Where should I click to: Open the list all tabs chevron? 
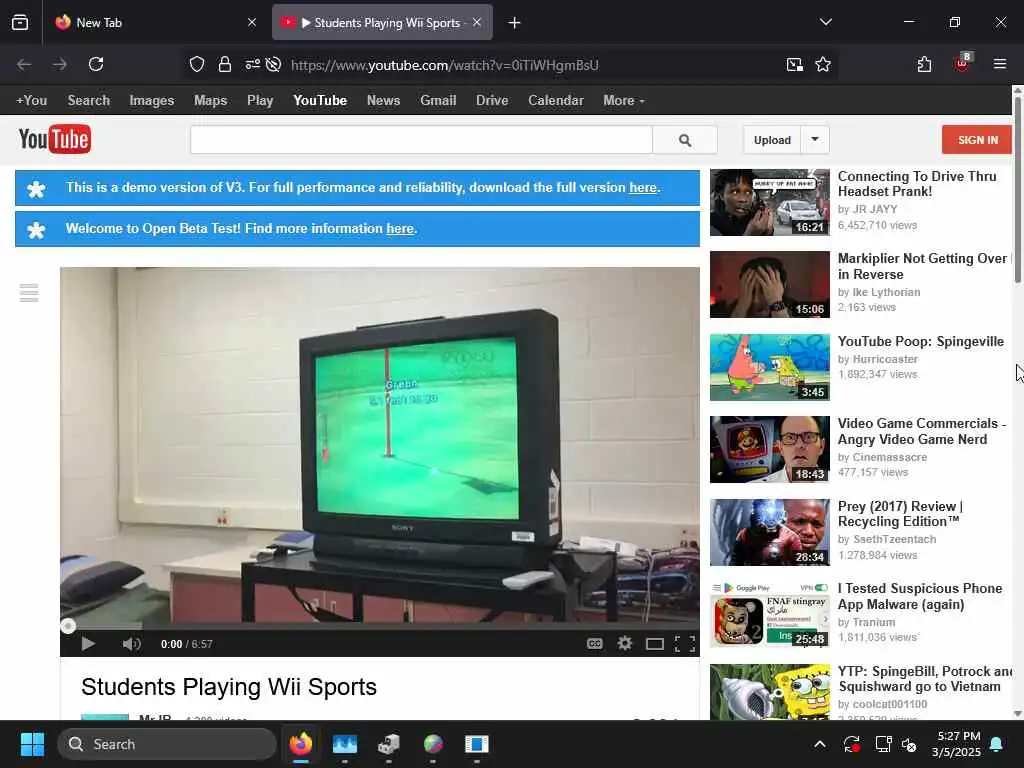coord(825,22)
